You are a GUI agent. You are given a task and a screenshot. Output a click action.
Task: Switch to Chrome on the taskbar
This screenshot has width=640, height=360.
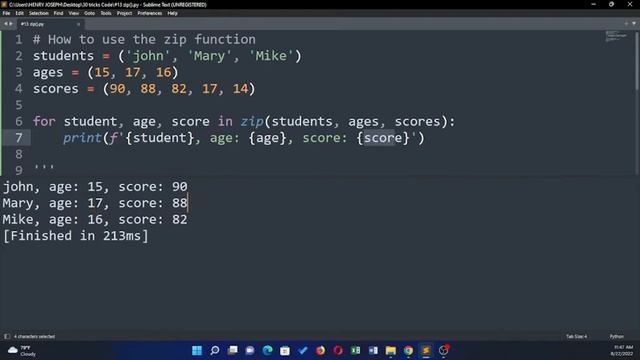point(408,350)
